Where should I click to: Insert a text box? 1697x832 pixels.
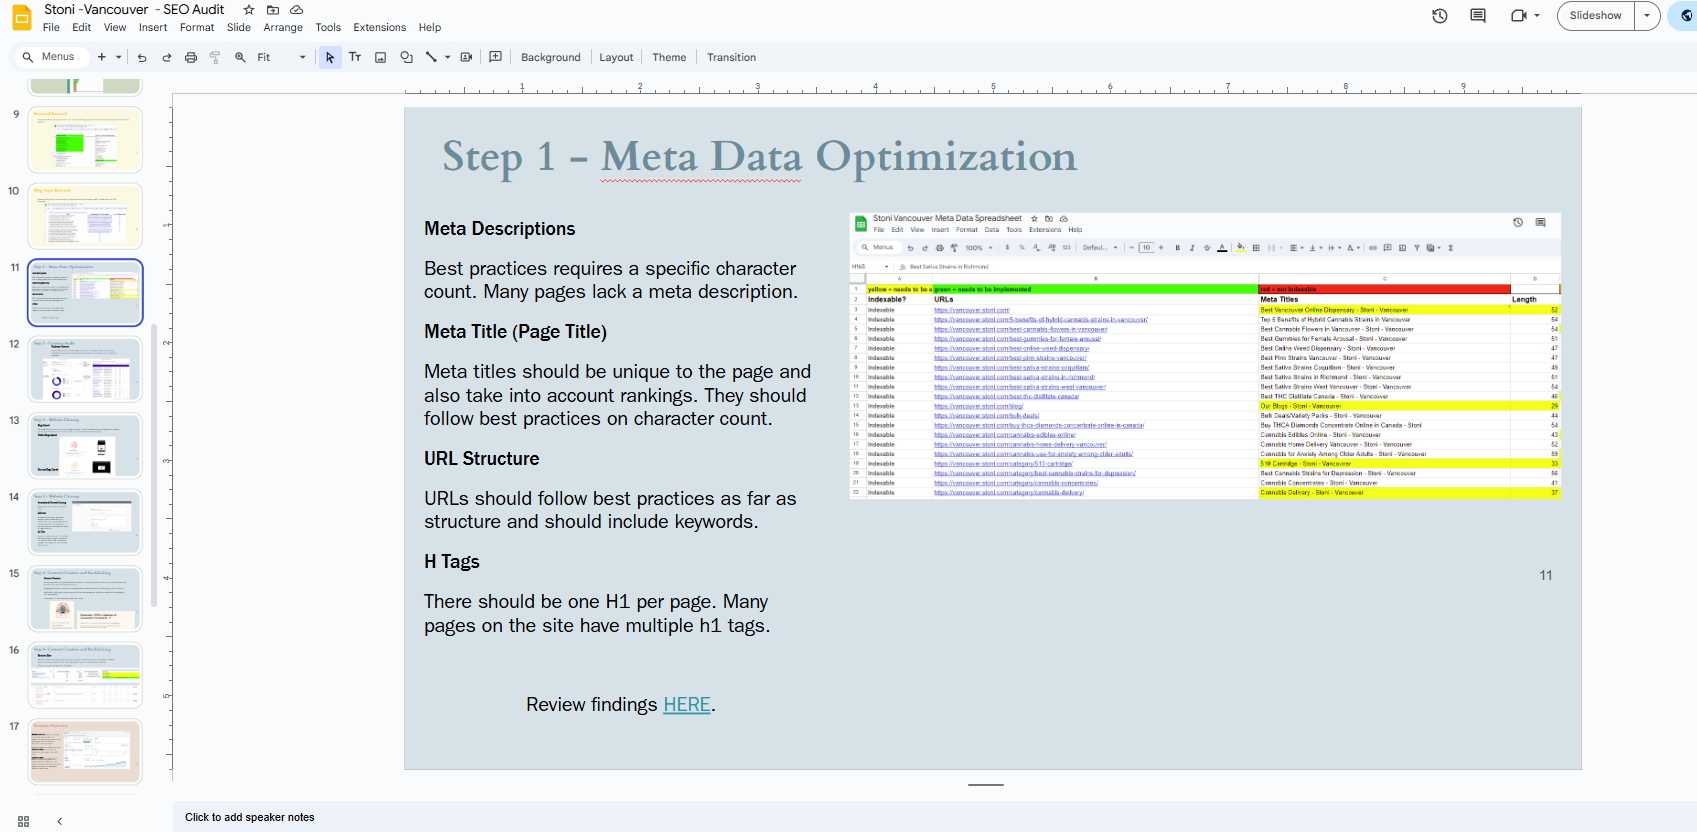pyautogui.click(x=355, y=57)
